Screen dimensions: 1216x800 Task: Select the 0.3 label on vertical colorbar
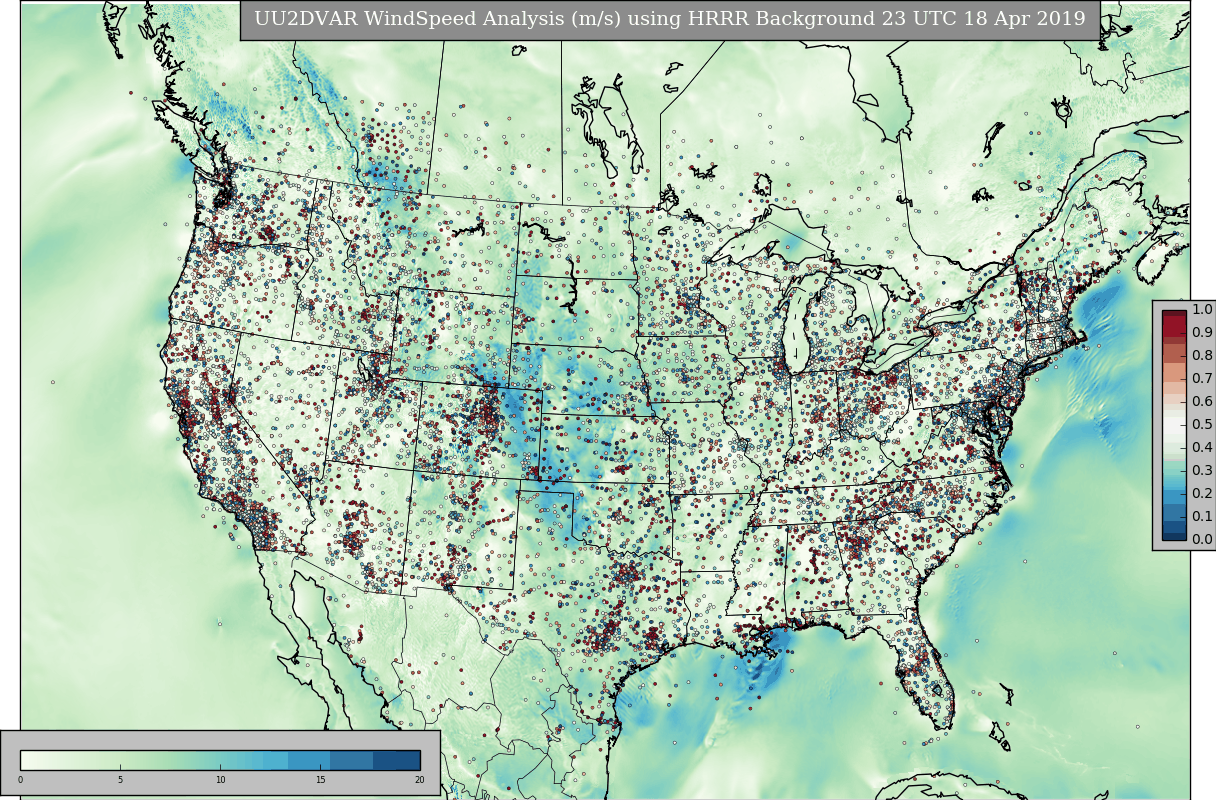(x=1202, y=471)
